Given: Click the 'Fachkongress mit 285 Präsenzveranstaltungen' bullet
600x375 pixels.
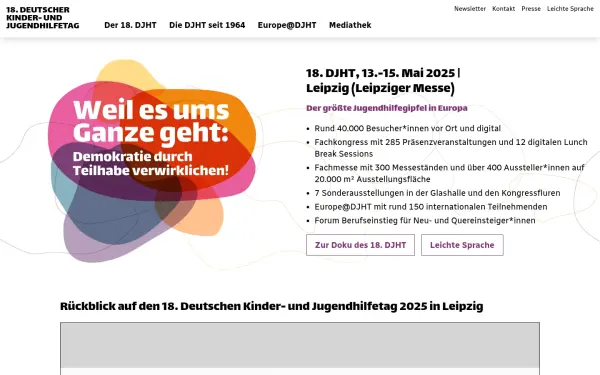Looking at the screenshot, I should 451,148.
